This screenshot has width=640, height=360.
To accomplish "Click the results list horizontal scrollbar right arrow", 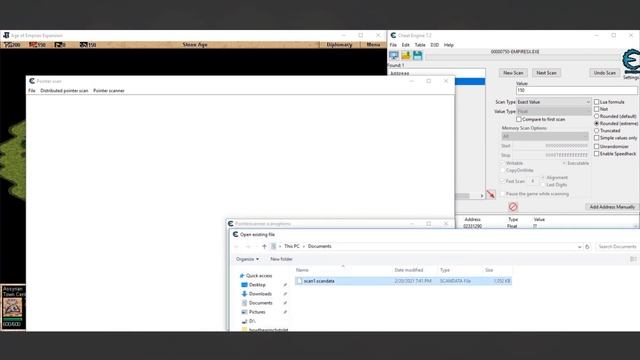I will [x=482, y=196].
